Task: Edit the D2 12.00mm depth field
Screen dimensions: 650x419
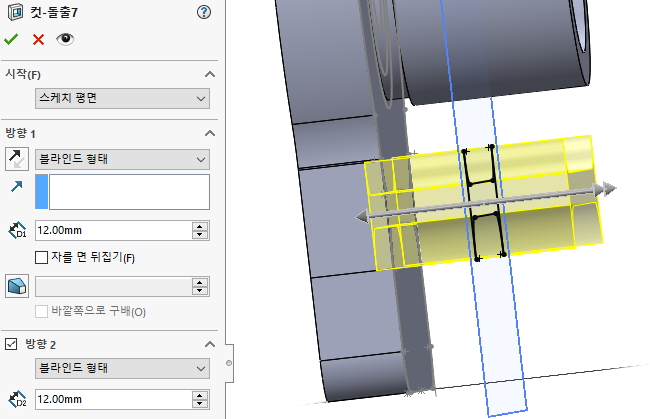Action: click(x=114, y=400)
